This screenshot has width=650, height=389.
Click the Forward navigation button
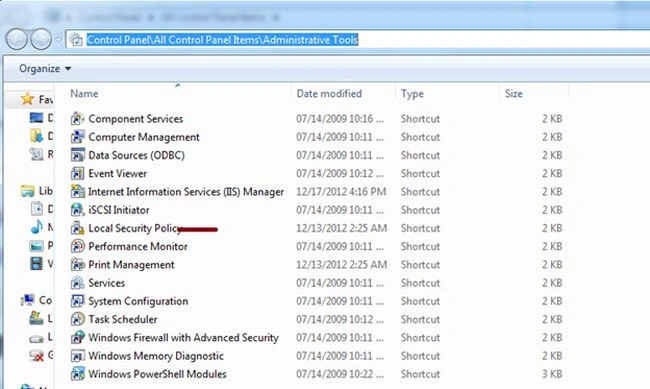point(41,39)
